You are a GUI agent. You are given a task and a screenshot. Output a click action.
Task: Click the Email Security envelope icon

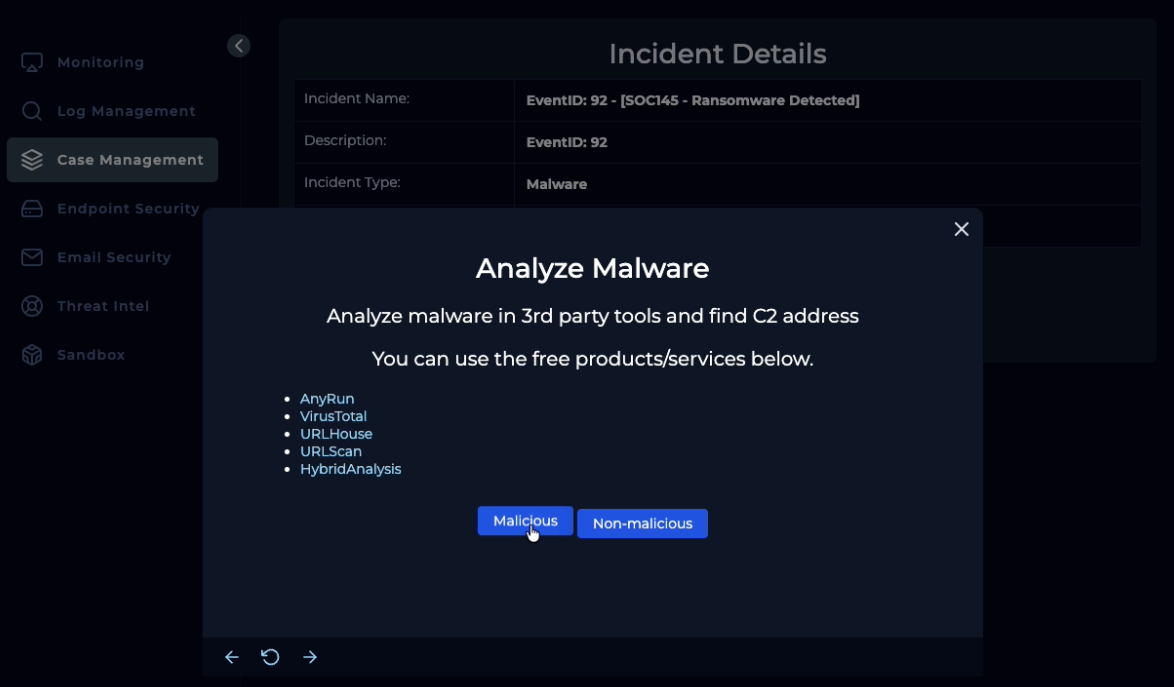32,257
